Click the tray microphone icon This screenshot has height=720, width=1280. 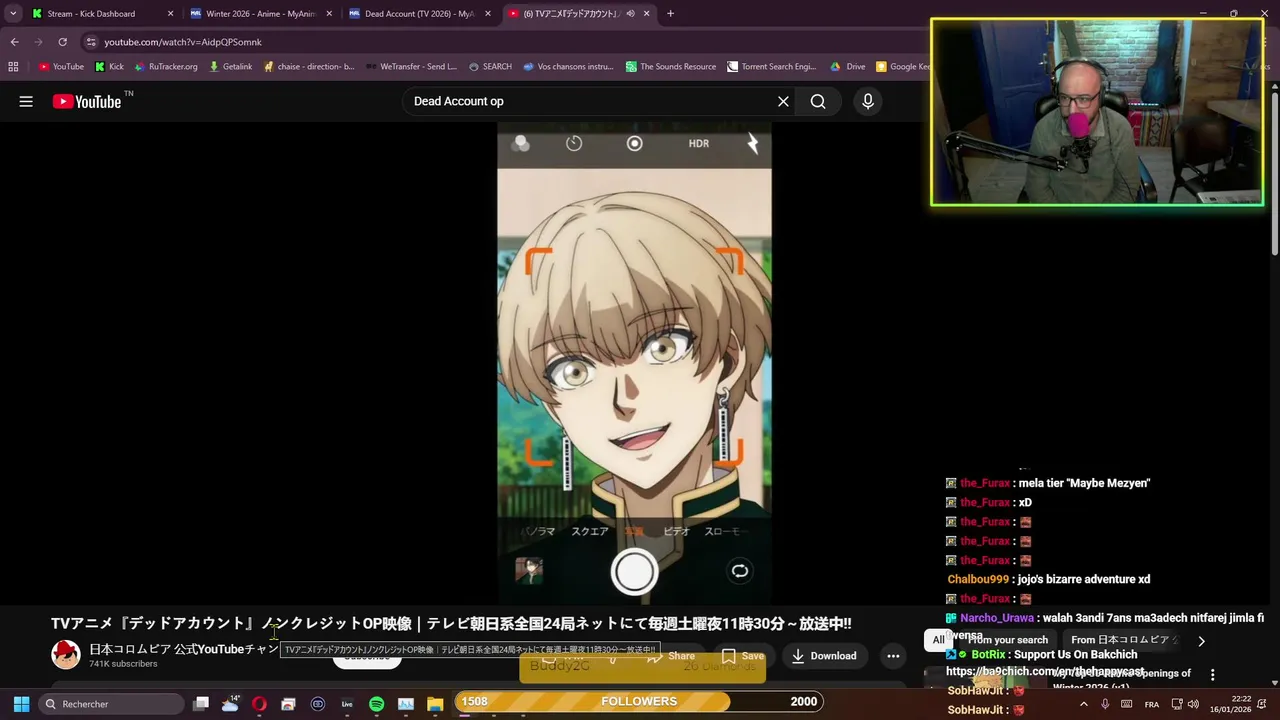click(1105, 704)
